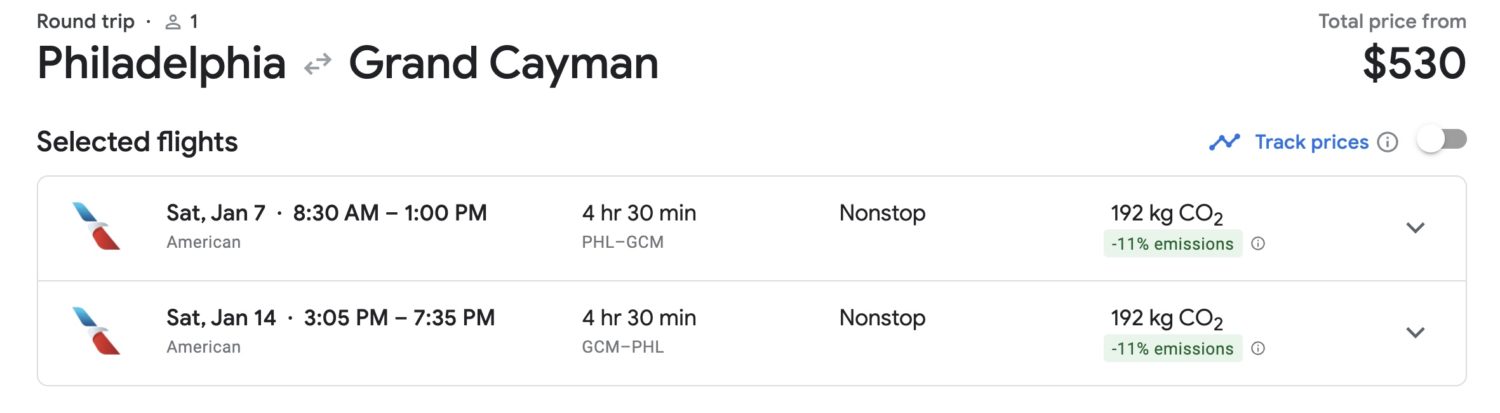Open emissions info icon for Jan 14 flight

[x=1258, y=348]
